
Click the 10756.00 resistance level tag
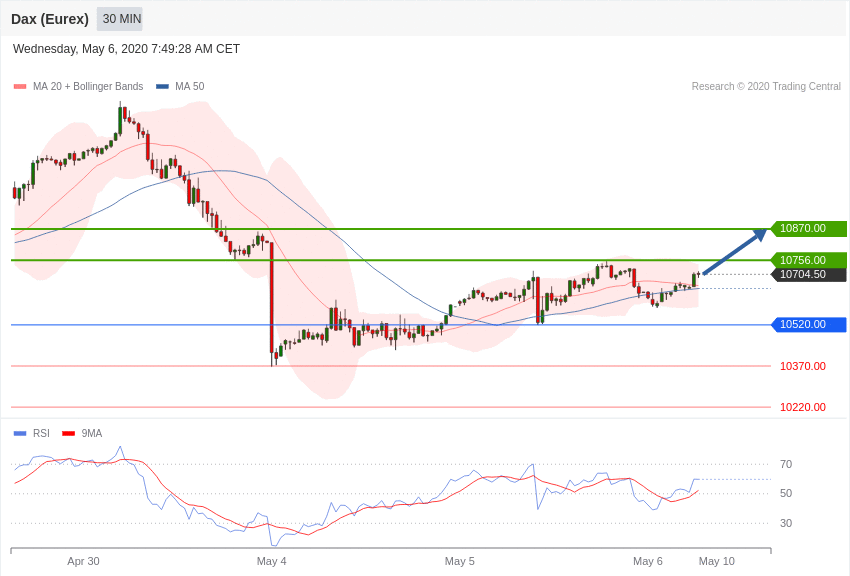(809, 260)
